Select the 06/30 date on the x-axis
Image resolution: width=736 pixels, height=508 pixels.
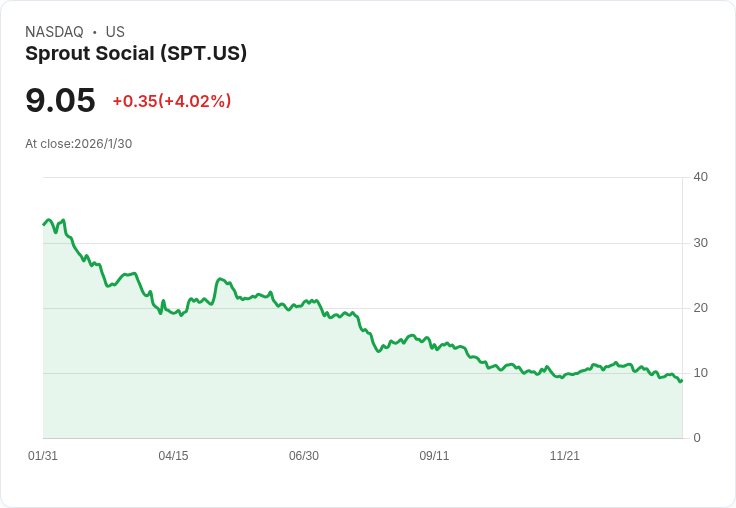[x=304, y=456]
